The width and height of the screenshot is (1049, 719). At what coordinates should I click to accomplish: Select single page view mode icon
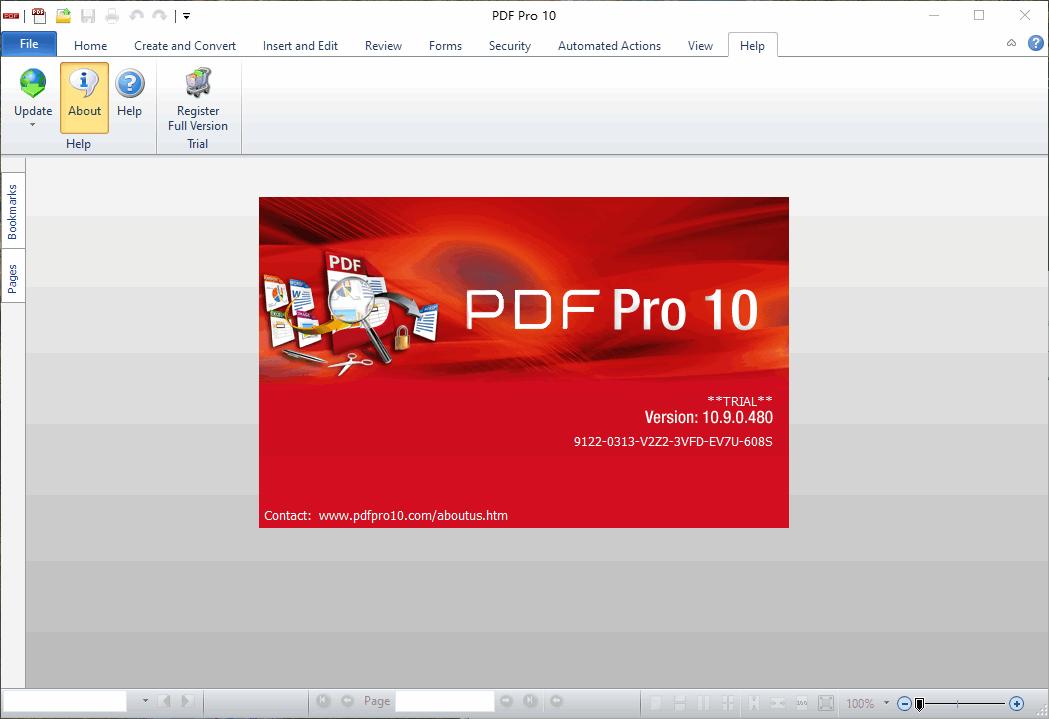coord(656,703)
